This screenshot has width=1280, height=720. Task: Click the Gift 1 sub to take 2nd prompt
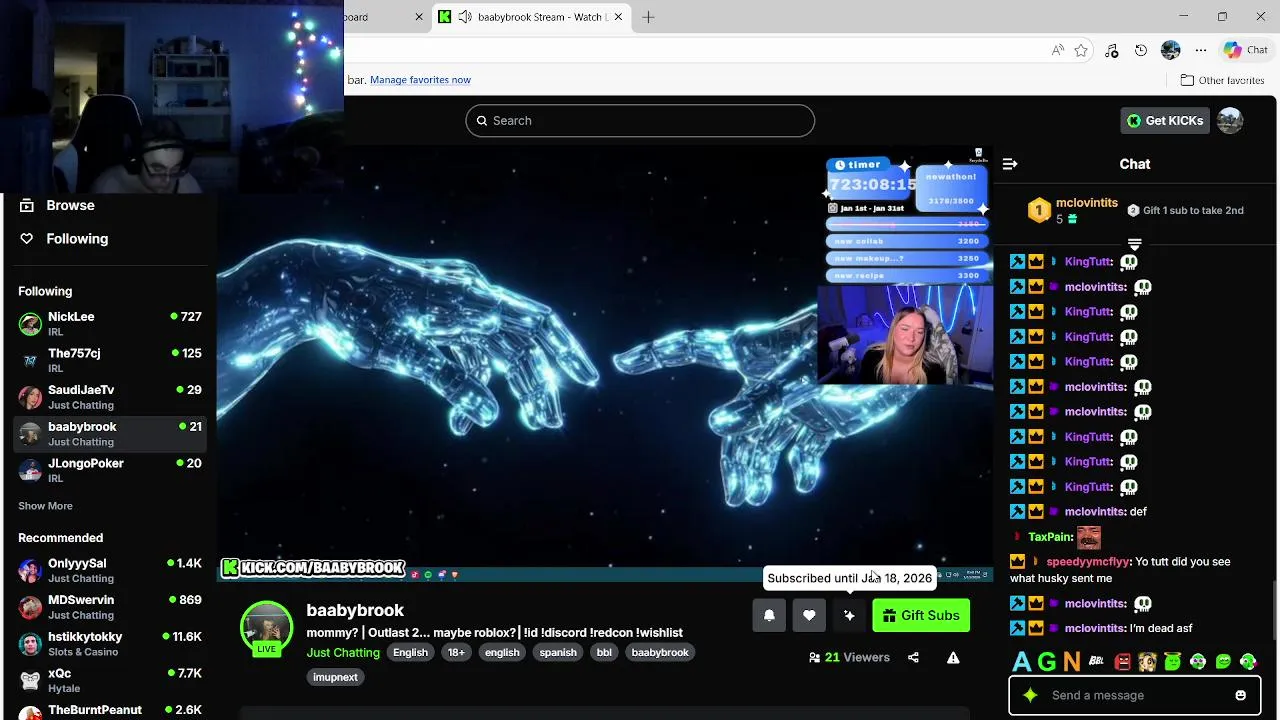click(1186, 210)
